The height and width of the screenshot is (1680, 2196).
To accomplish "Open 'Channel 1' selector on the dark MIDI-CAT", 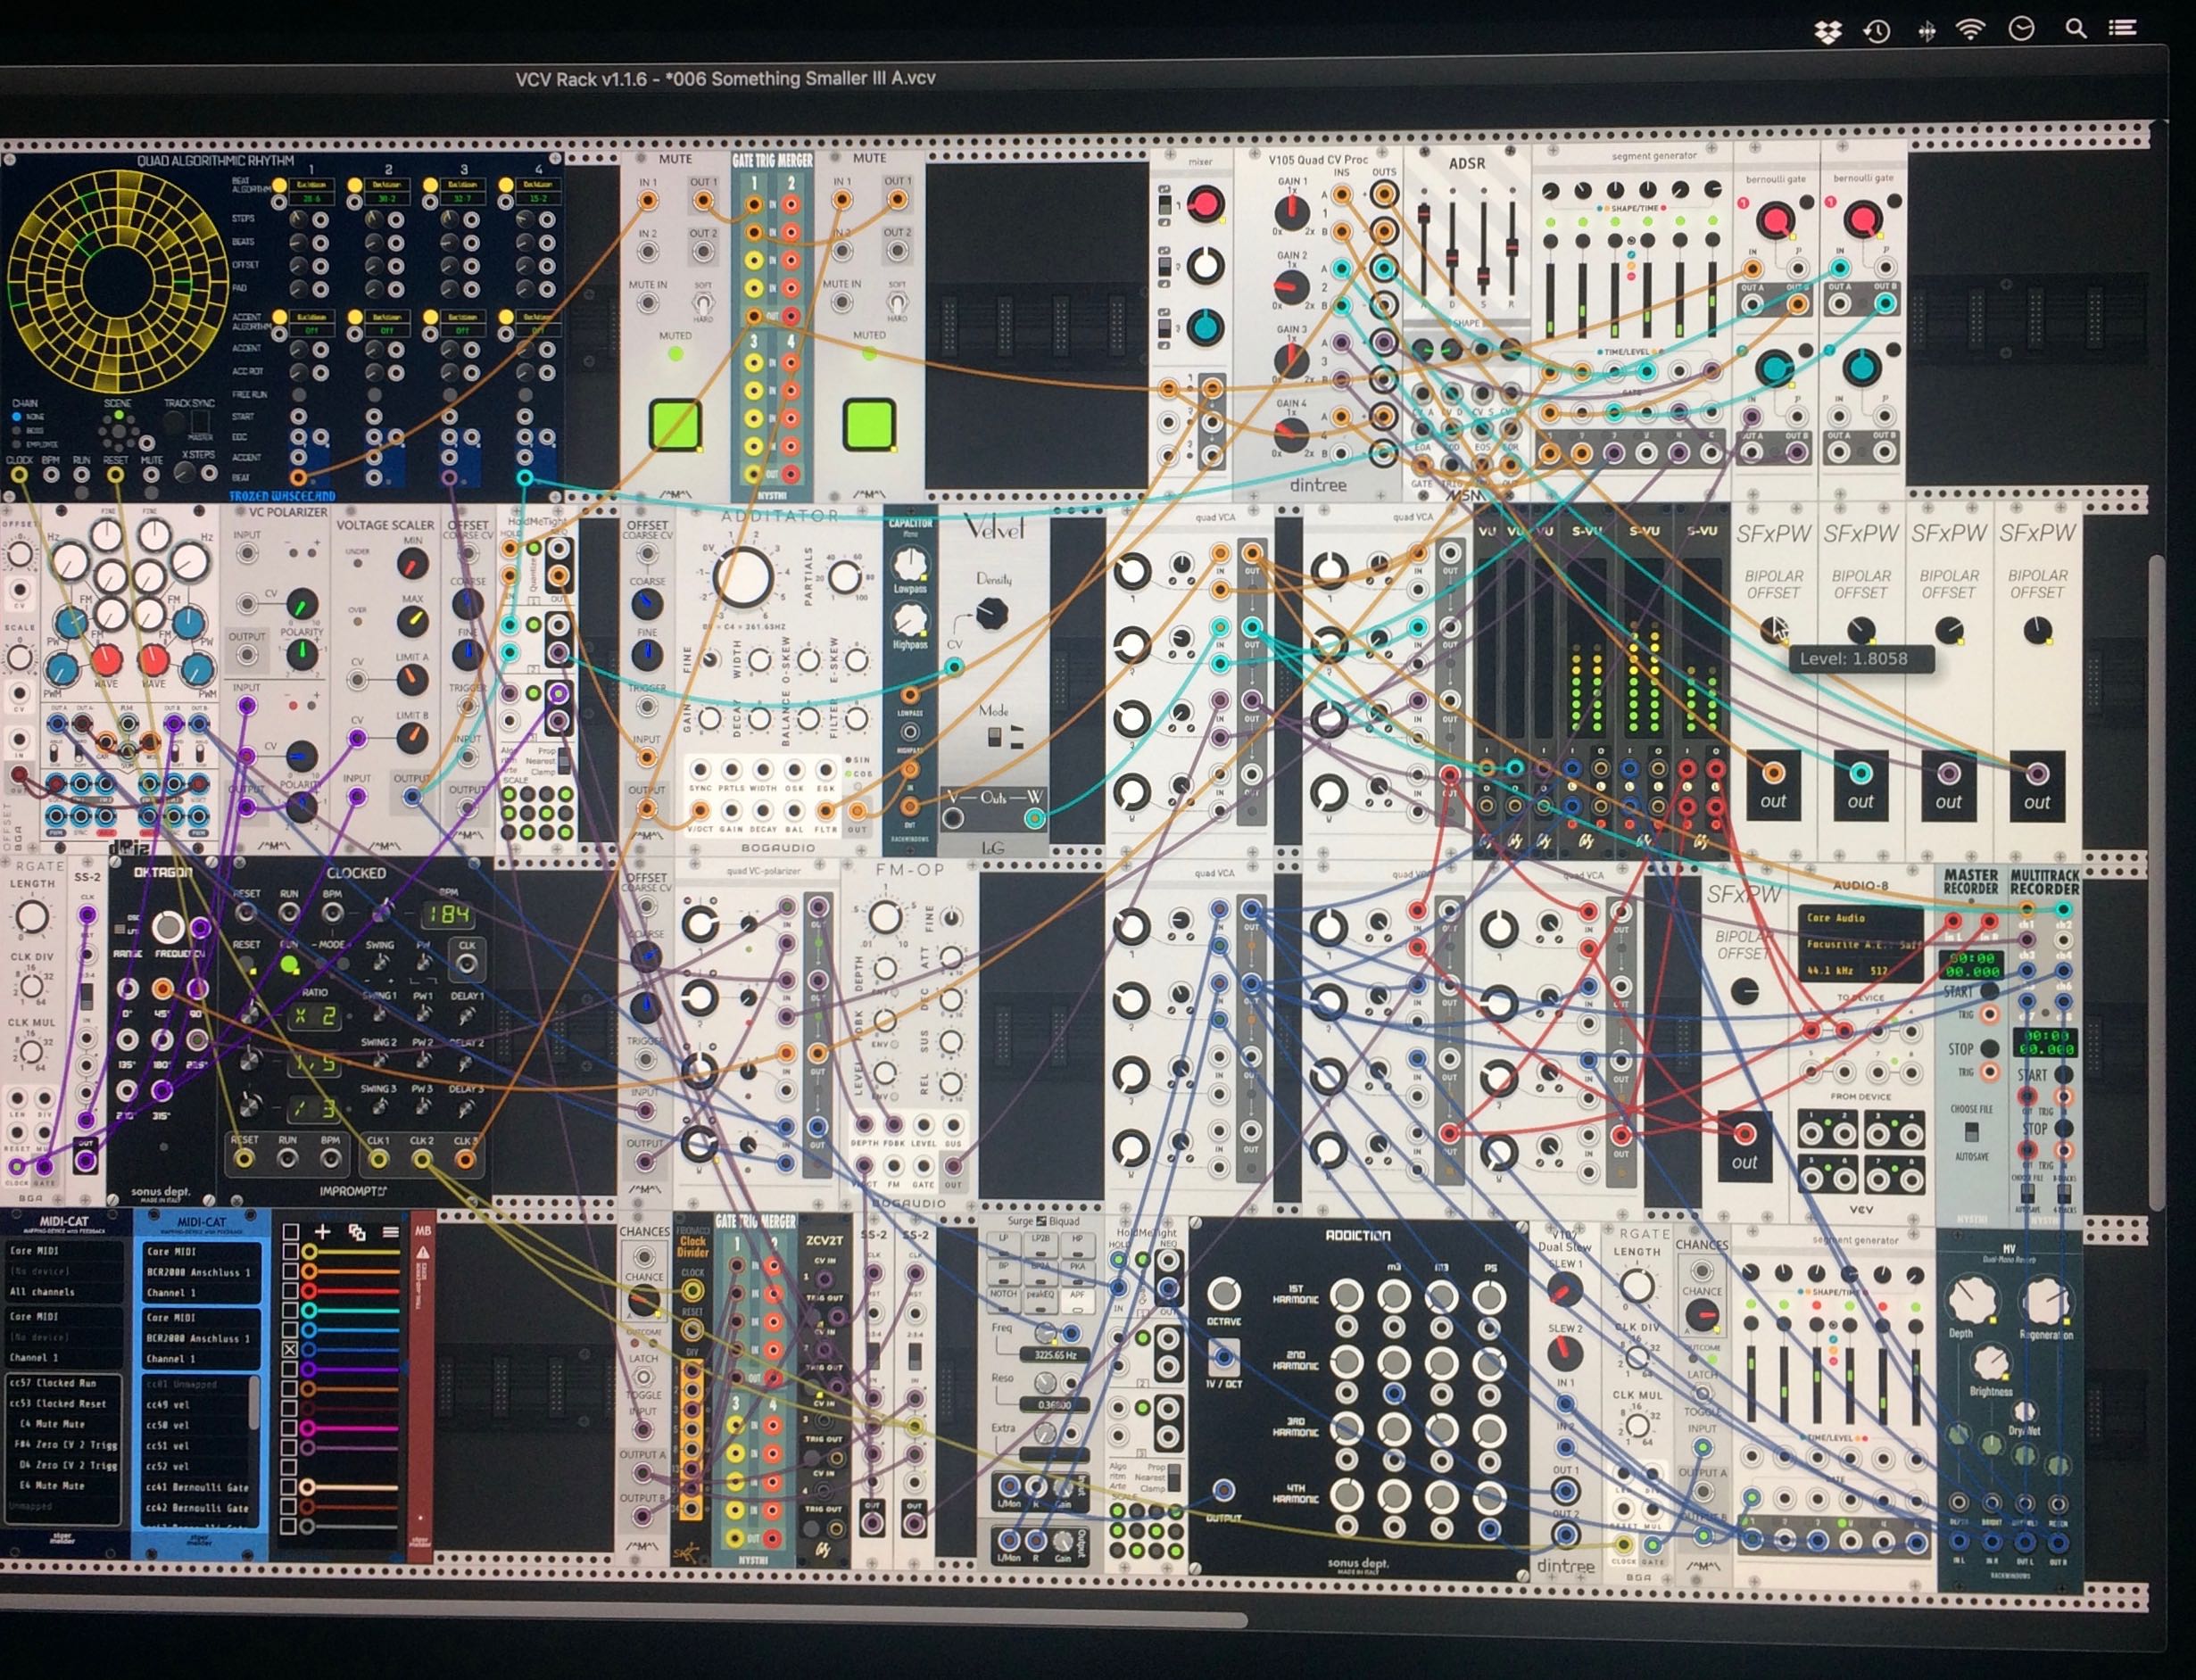I will 66,1359.
